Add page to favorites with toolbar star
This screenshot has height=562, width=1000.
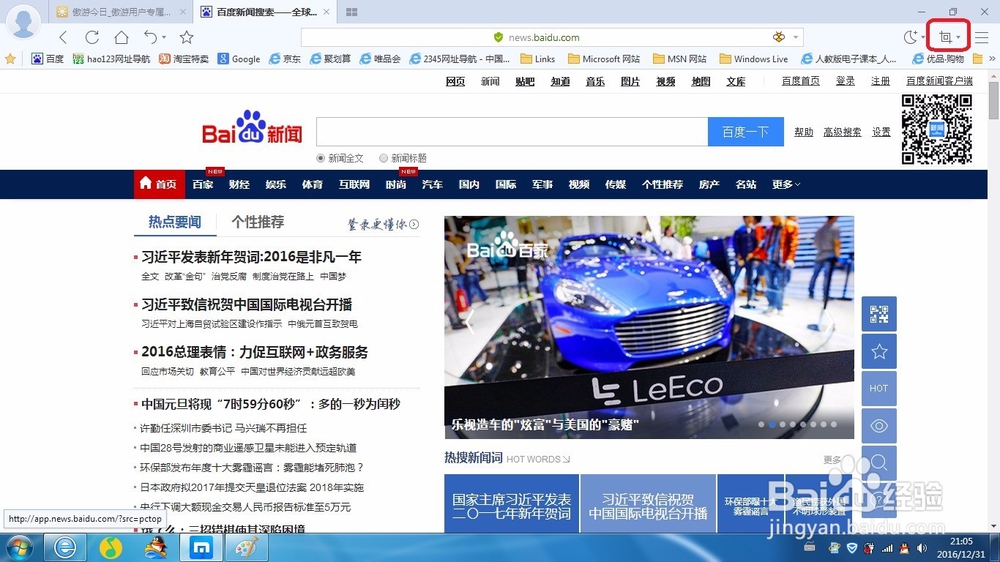tap(186, 37)
